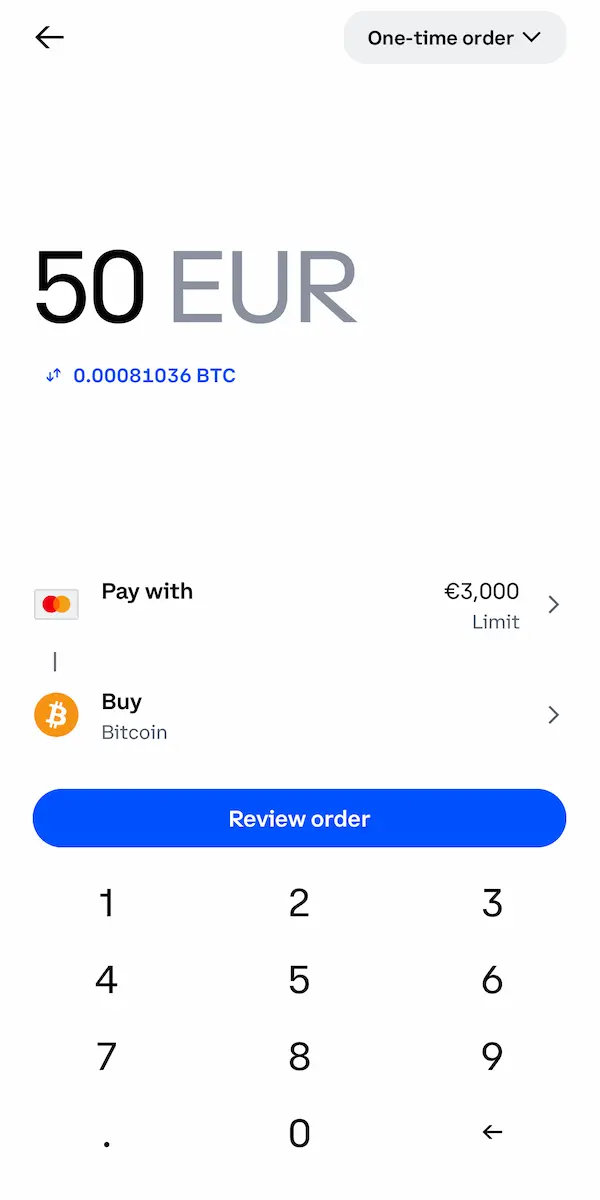Open the One-time order dropdown
The width and height of the screenshot is (600, 1200).
[455, 38]
